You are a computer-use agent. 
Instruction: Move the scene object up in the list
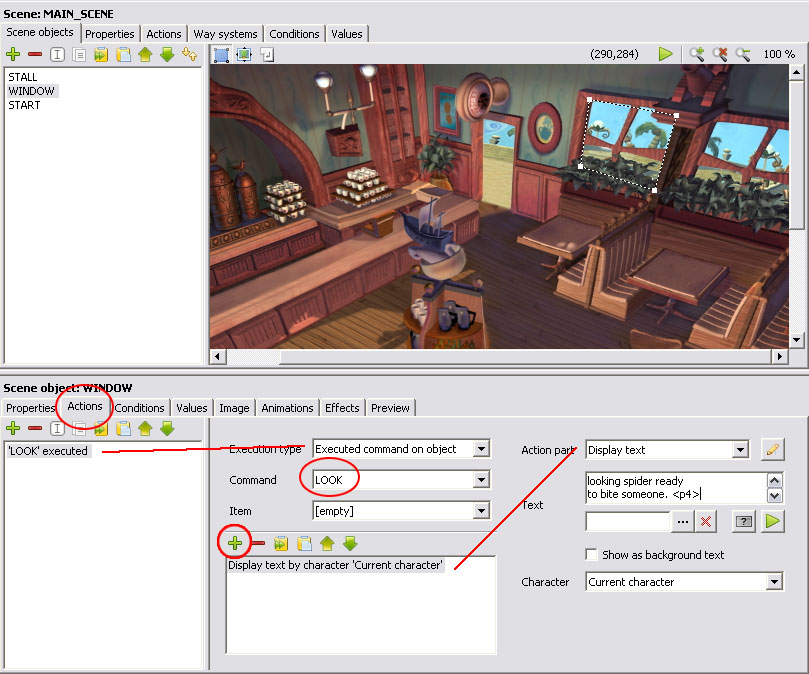coord(145,54)
